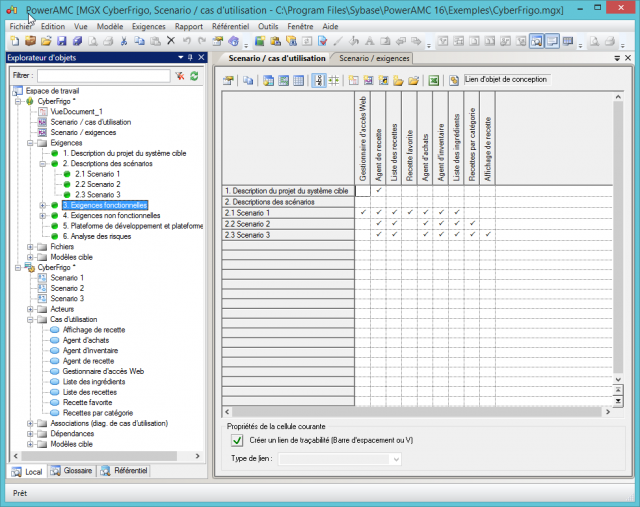Click the Copy icon in main toolbar
The width and height of the screenshot is (640, 507).
point(140,41)
